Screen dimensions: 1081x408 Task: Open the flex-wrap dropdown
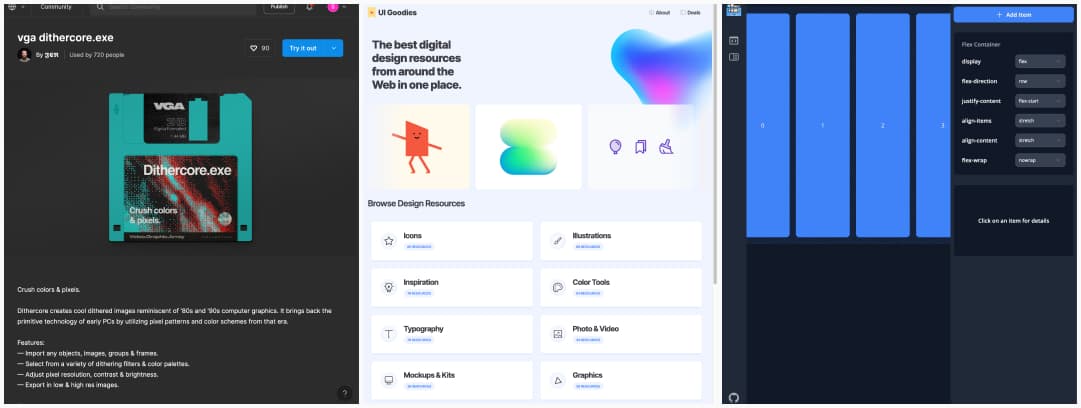coord(1040,160)
